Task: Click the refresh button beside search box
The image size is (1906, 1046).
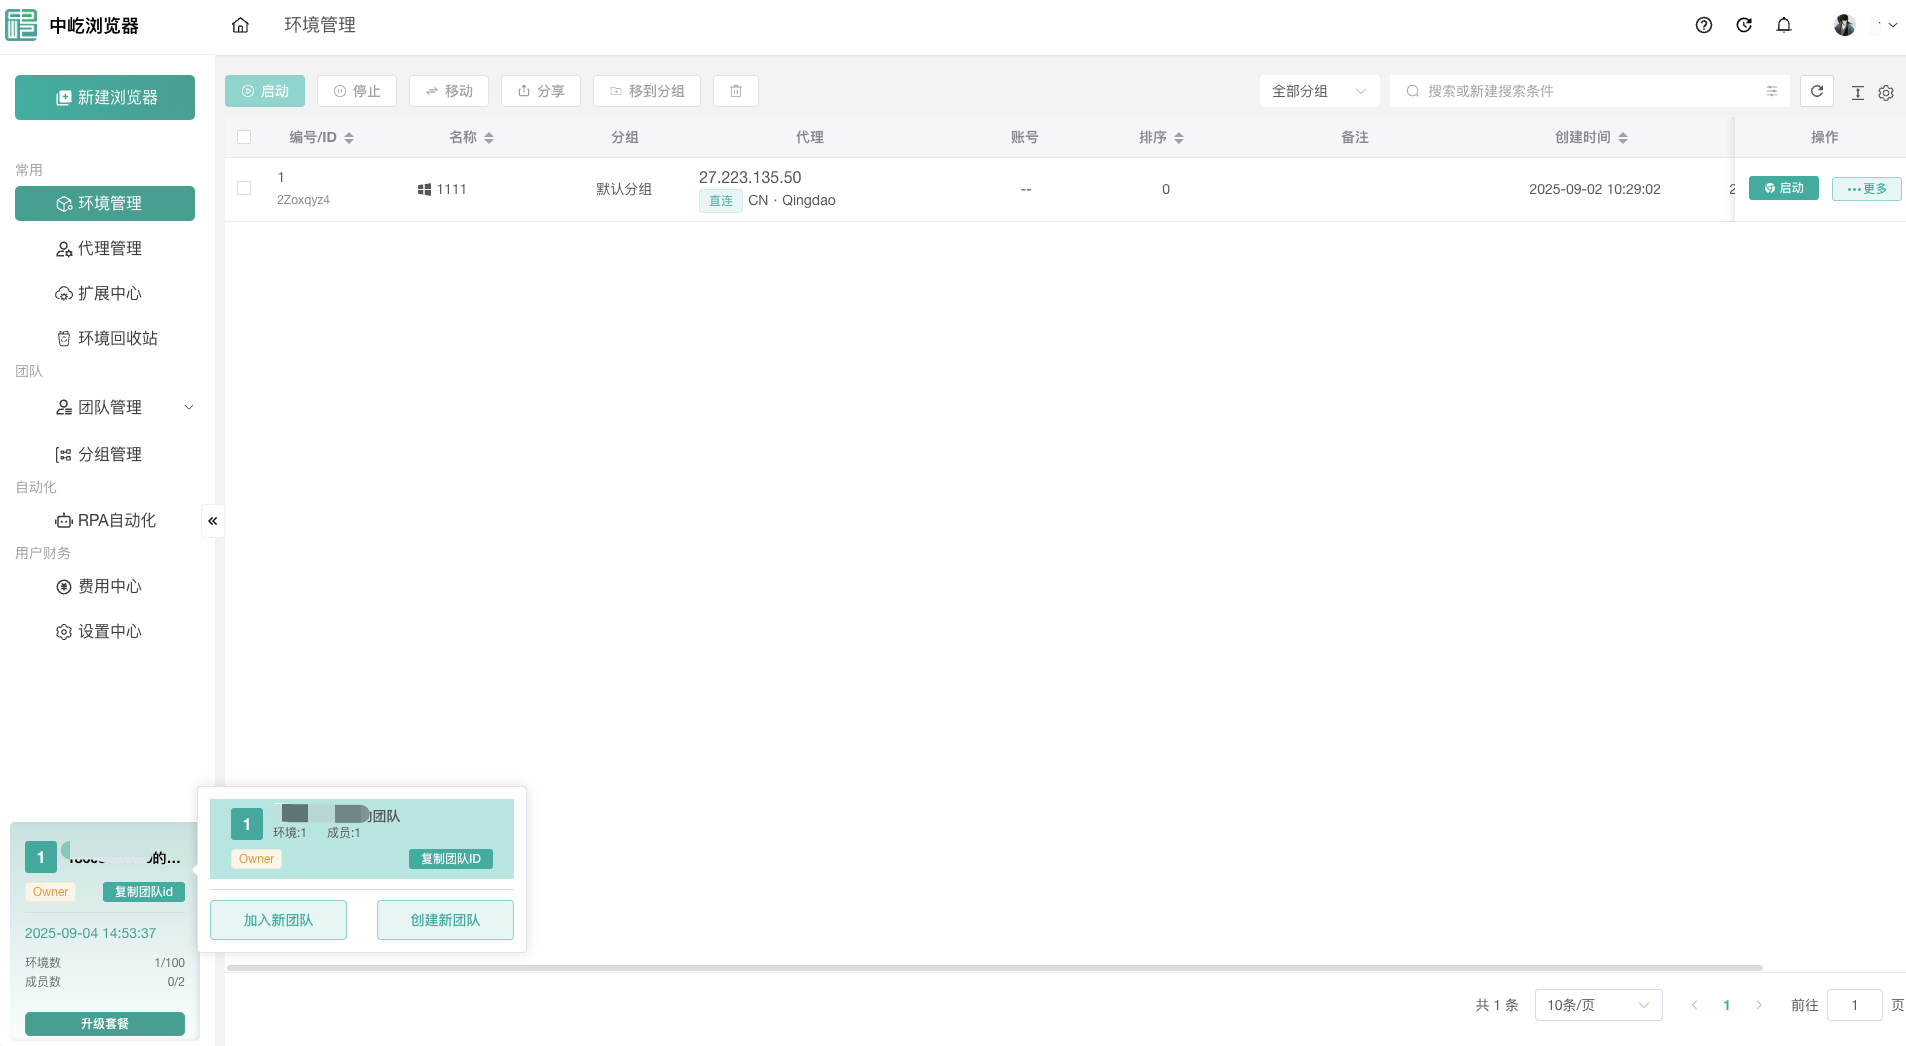Action: [1817, 91]
